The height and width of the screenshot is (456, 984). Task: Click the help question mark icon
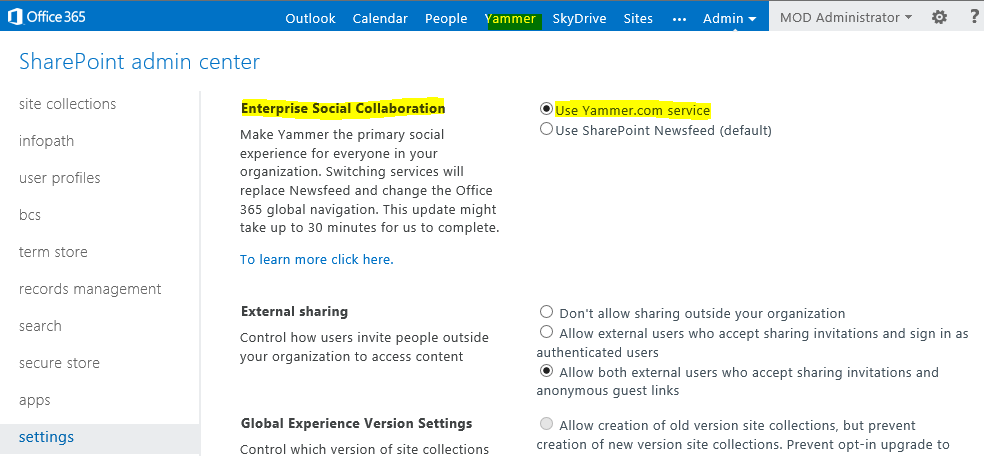point(971,17)
